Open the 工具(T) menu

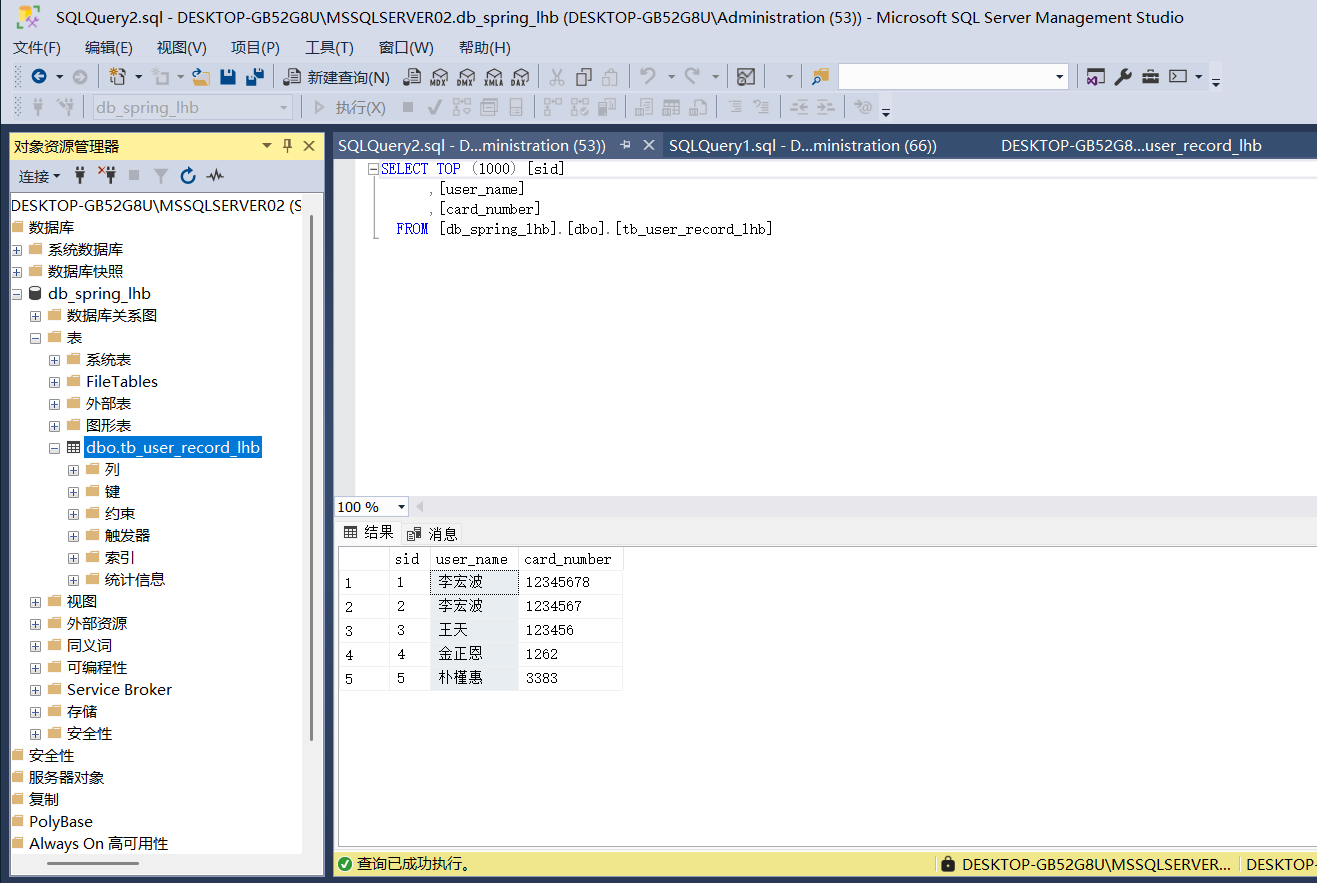pos(329,48)
